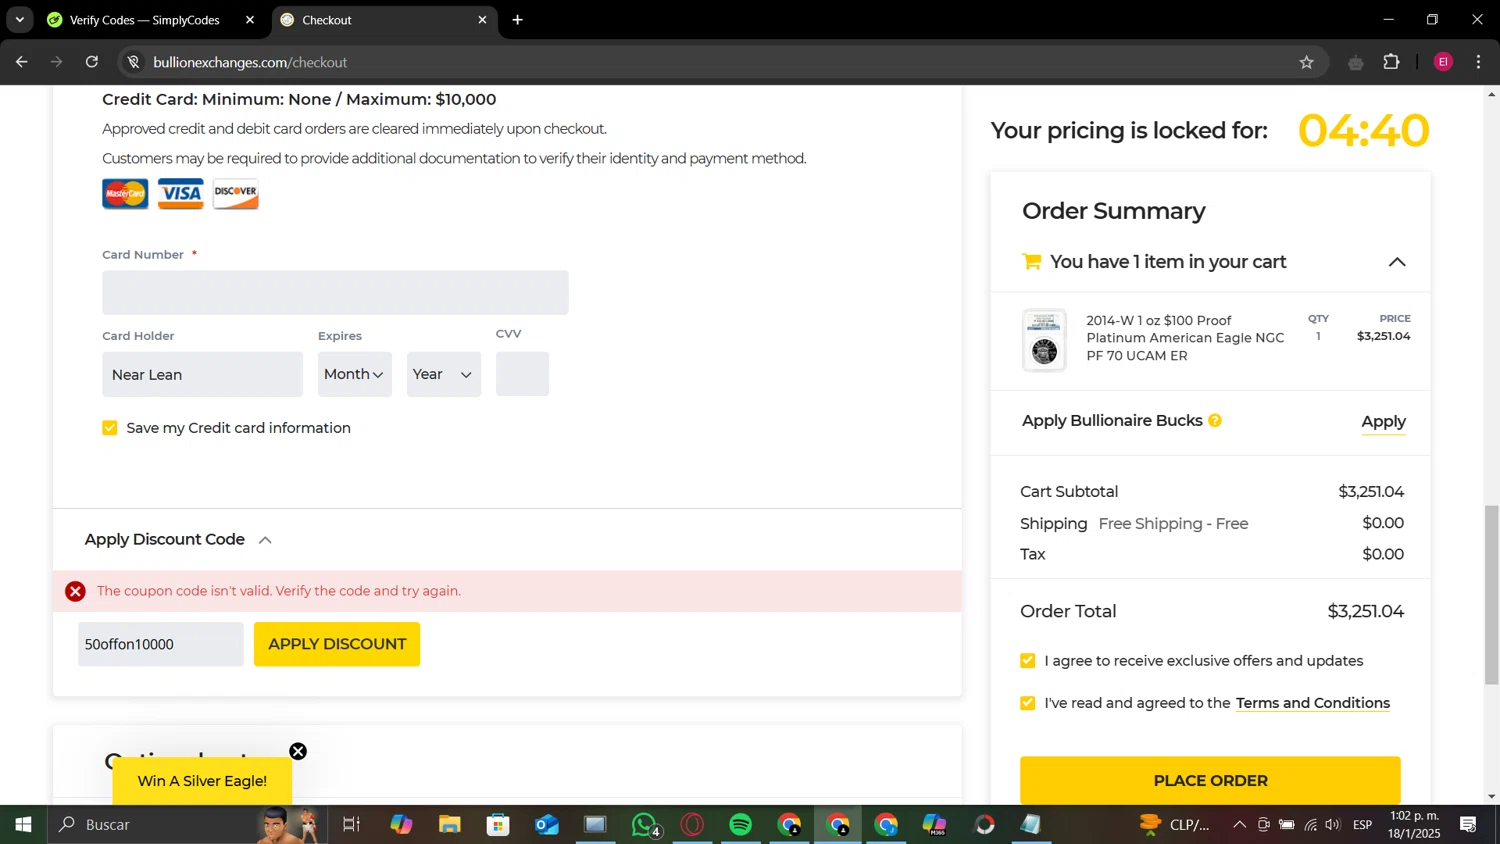
Task: Click the page vertical scrollbar thumb
Action: coord(1492,595)
